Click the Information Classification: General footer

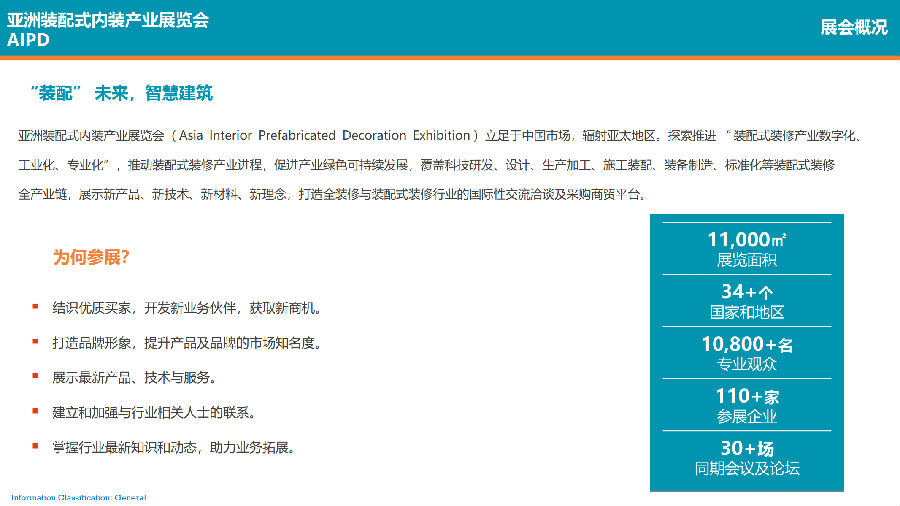79,497
